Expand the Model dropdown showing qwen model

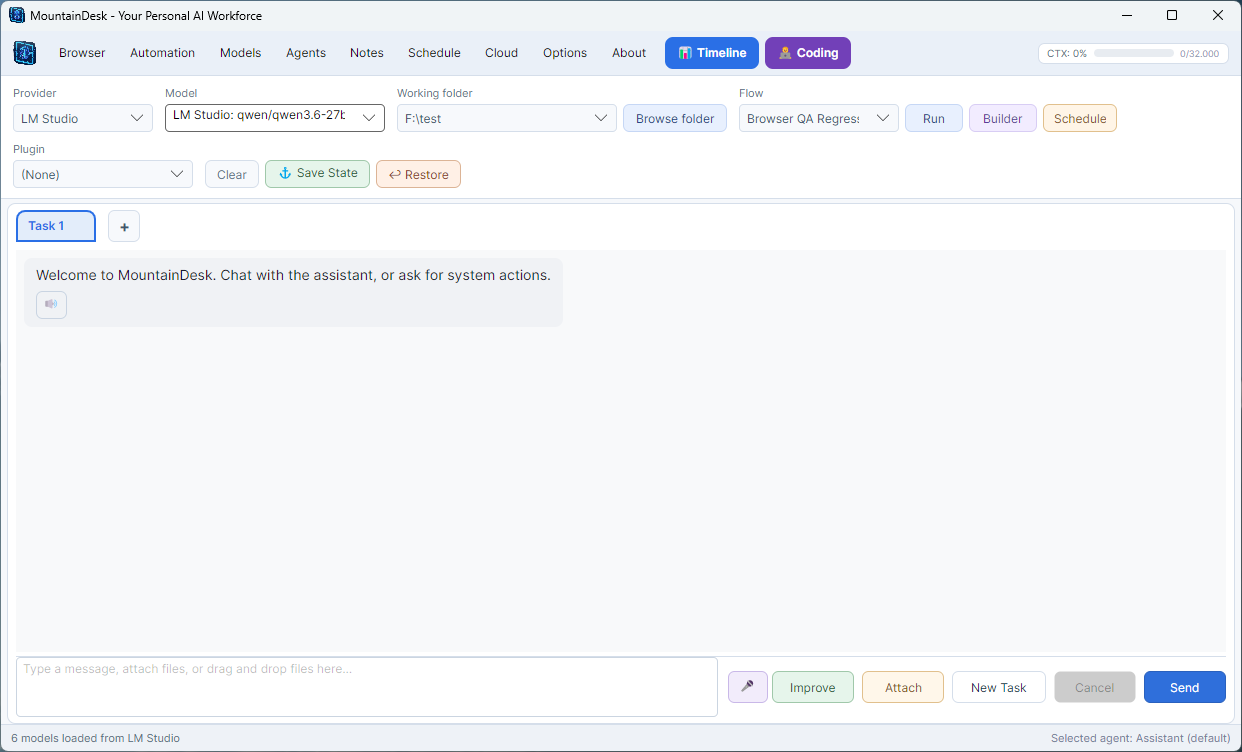coord(275,118)
